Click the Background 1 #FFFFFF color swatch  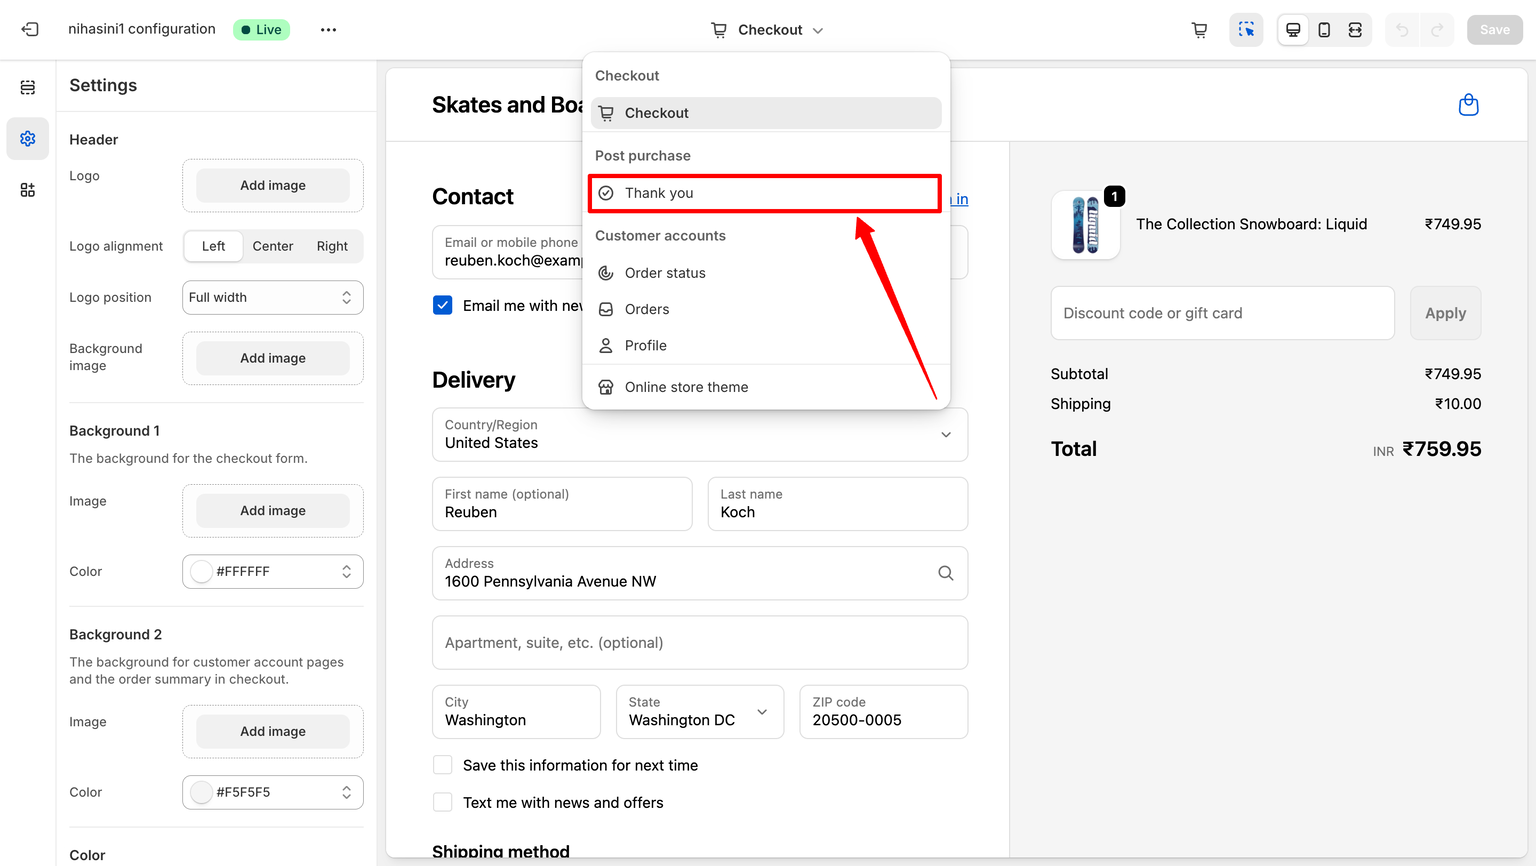pos(202,571)
